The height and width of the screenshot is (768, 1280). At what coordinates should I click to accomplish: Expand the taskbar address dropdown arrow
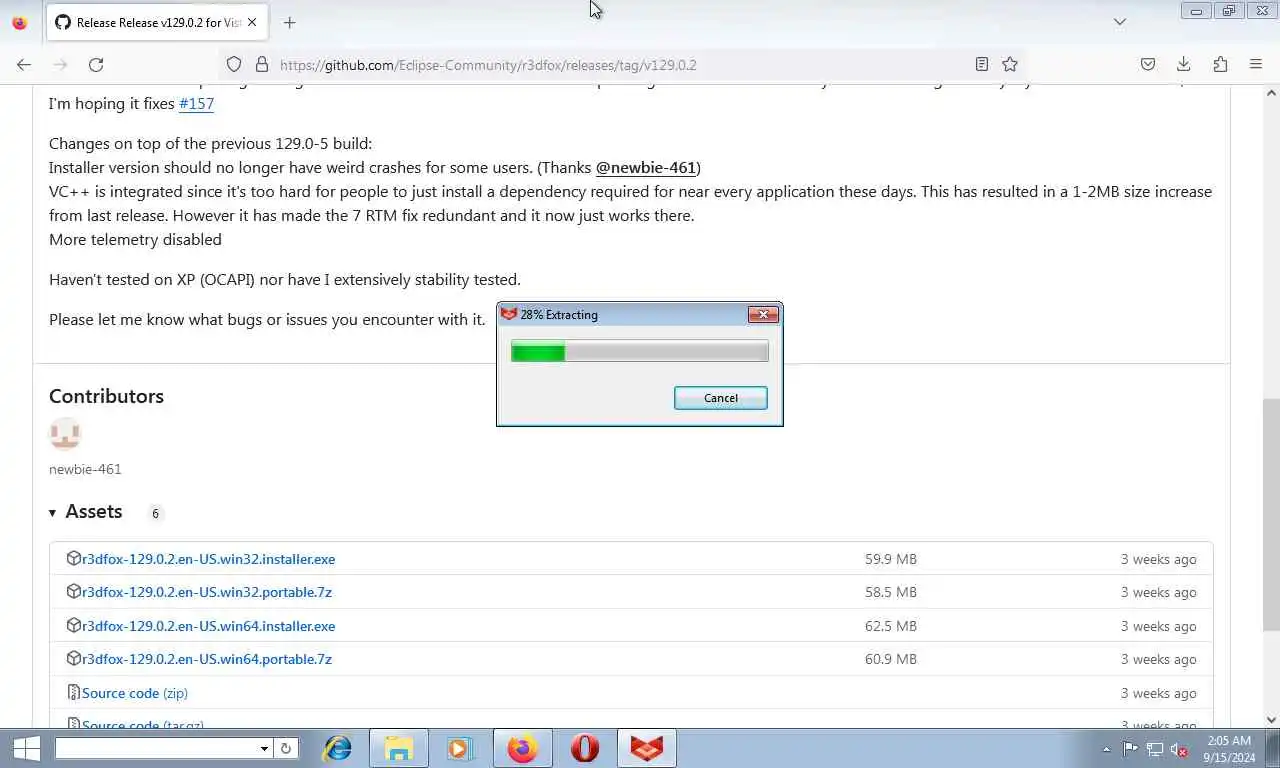pos(264,748)
